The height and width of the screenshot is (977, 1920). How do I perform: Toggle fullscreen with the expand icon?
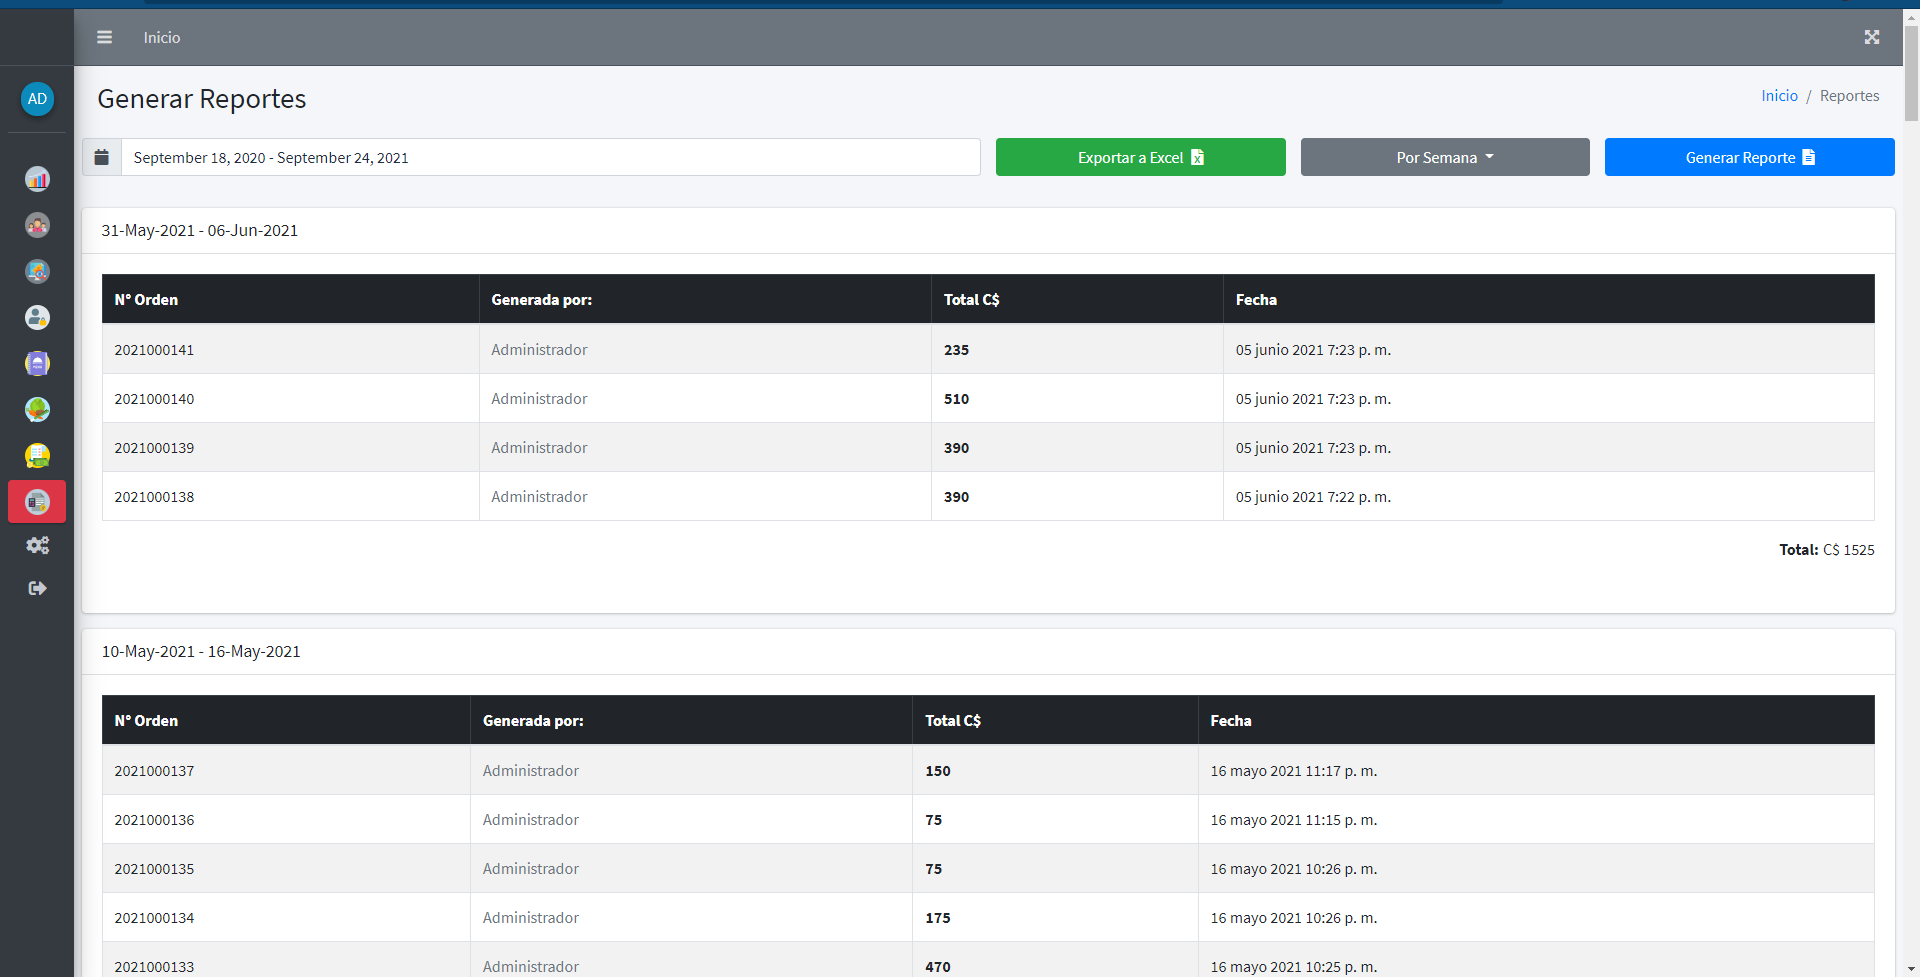1872,37
